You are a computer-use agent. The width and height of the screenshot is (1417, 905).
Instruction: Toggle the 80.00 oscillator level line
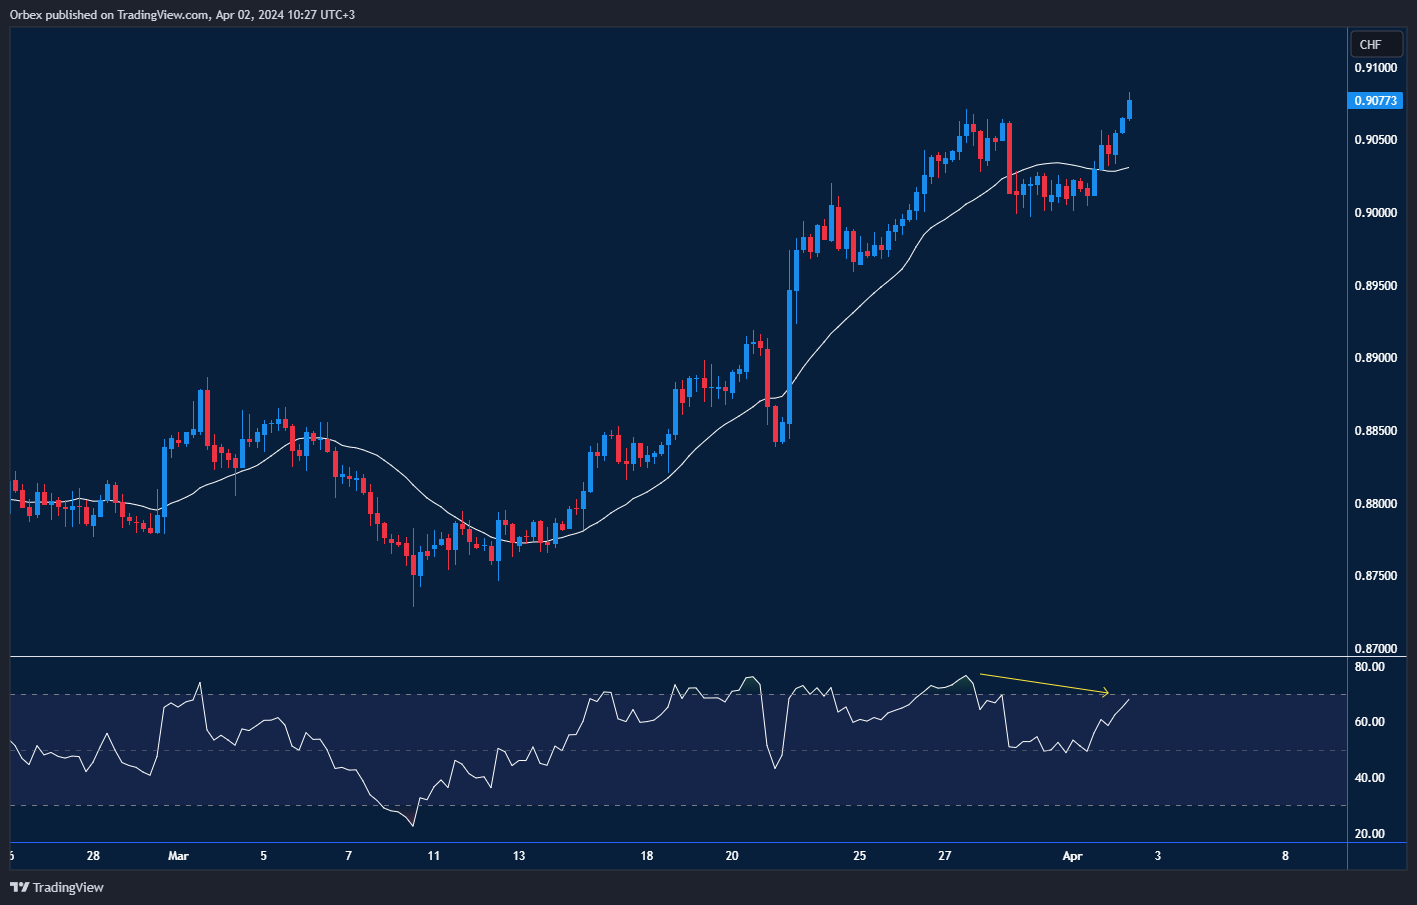[1372, 666]
